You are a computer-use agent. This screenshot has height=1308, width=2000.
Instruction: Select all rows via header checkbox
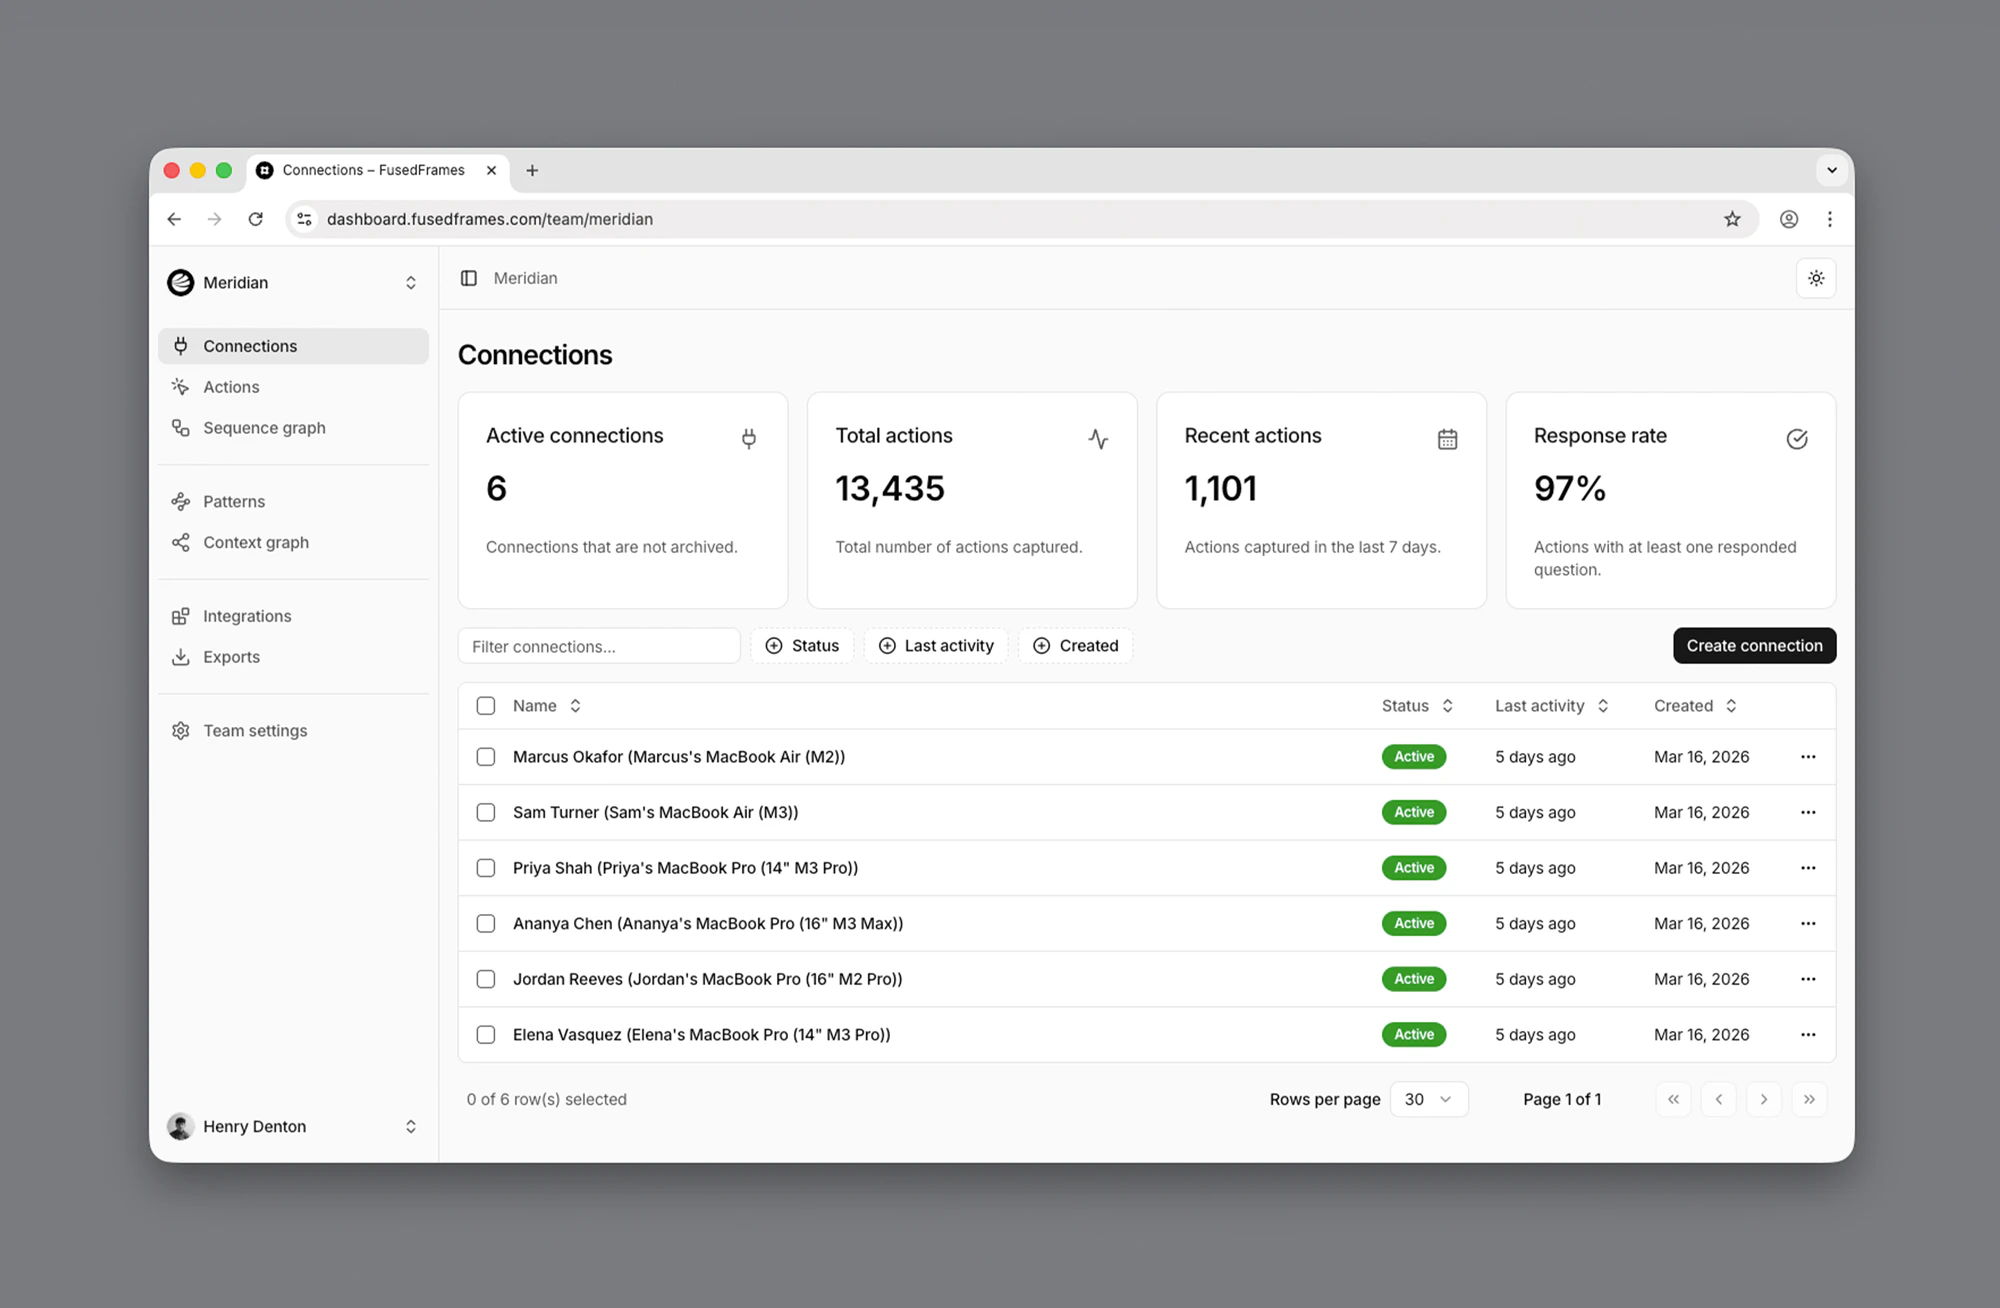pyautogui.click(x=486, y=706)
